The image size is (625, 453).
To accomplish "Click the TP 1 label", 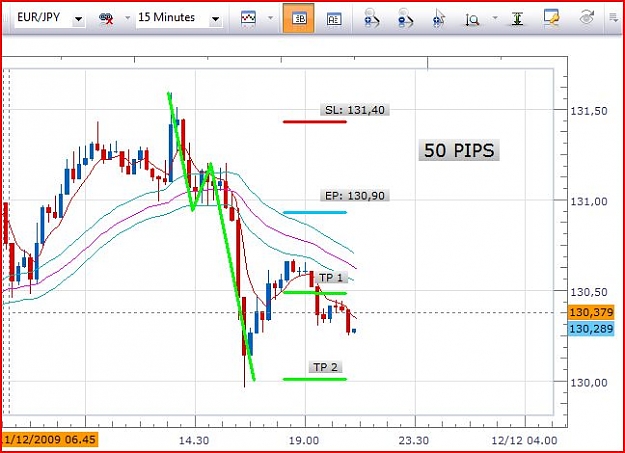I will click(x=331, y=278).
